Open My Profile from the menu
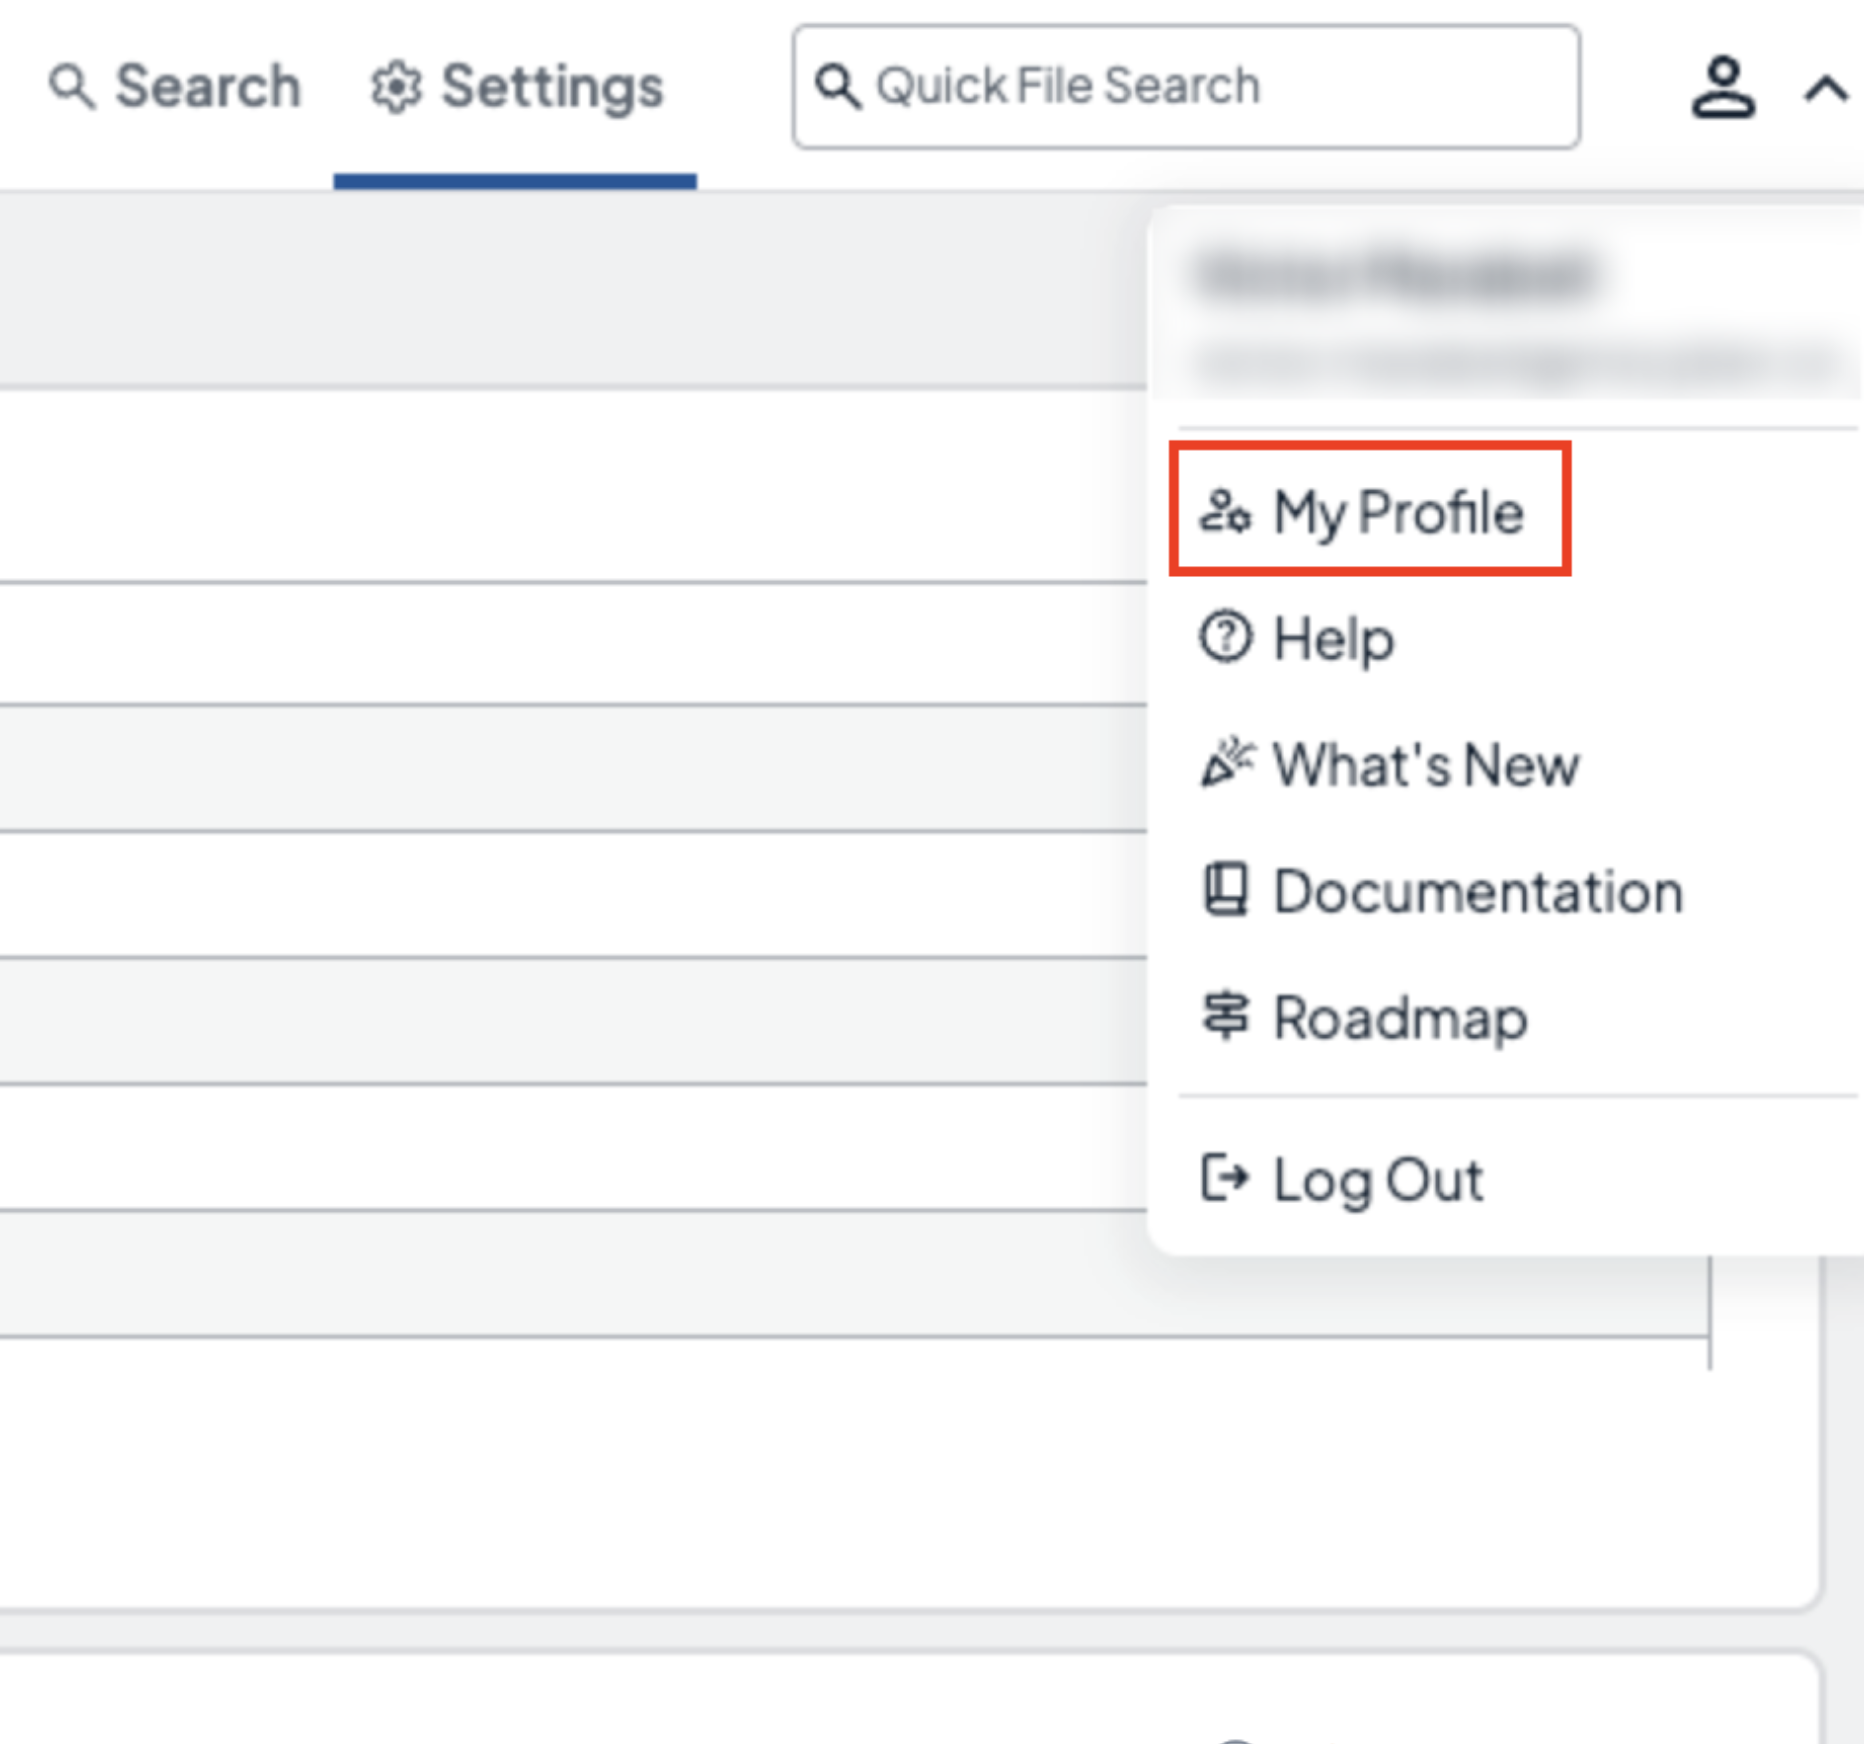The image size is (1864, 1744). (1397, 512)
